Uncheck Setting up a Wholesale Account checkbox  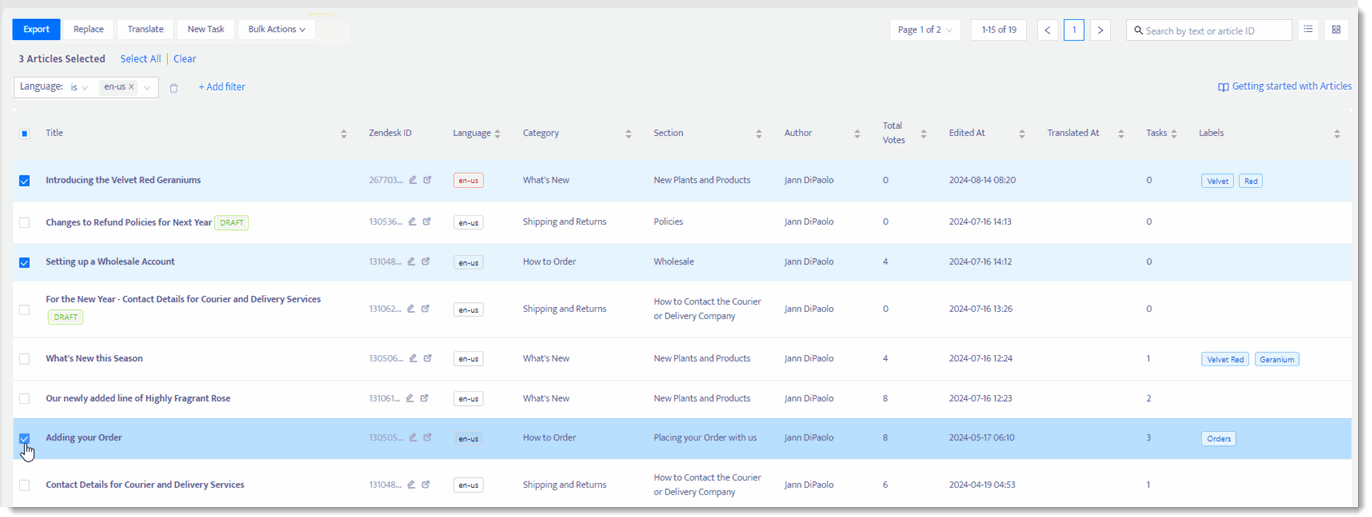pyautogui.click(x=25, y=262)
